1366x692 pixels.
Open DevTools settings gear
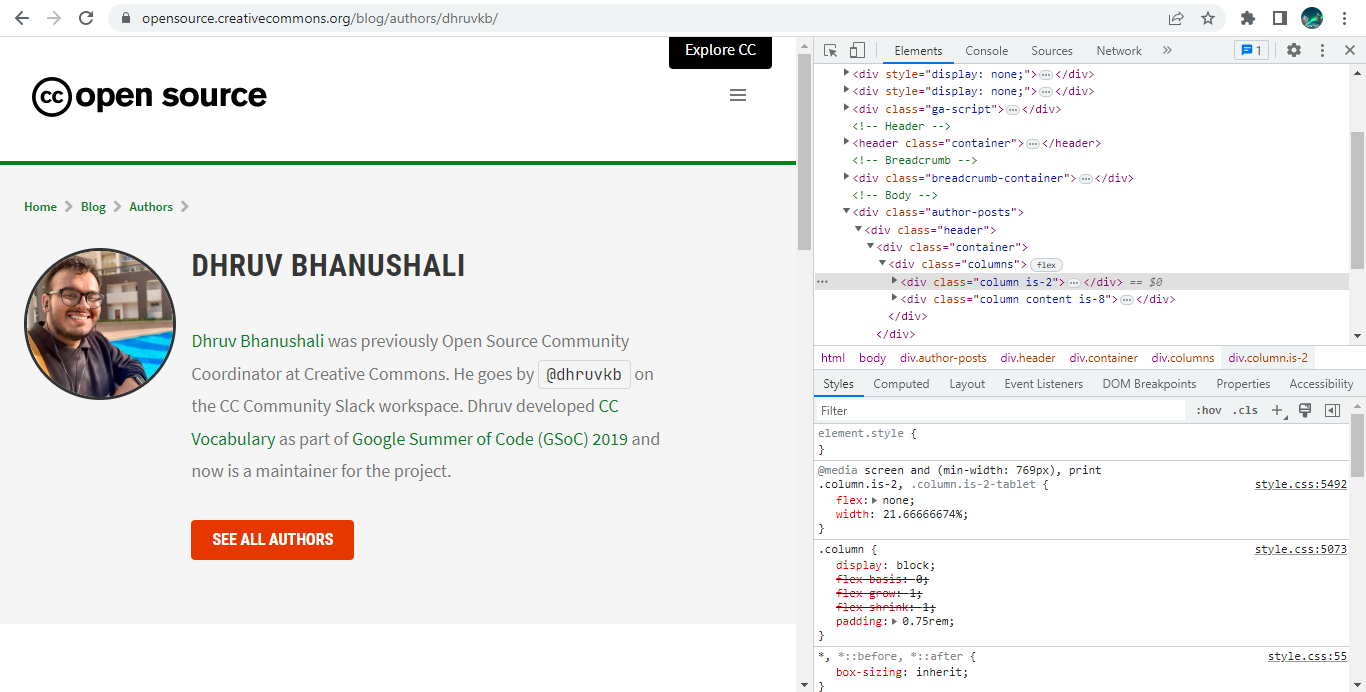tap(1294, 50)
